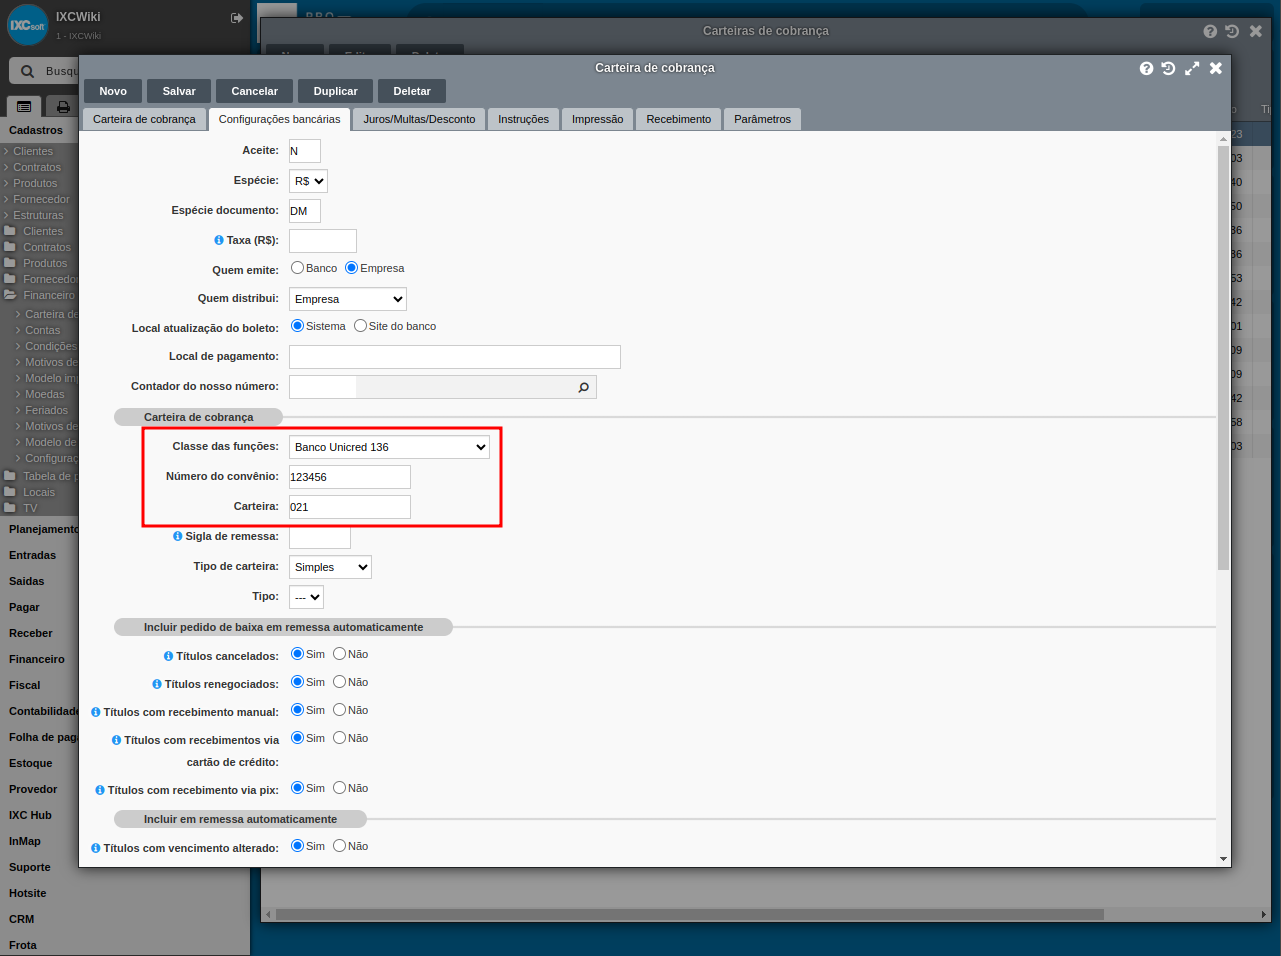Open the Espécie R$ dropdown
Viewport: 1281px width, 956px height.
tap(308, 181)
